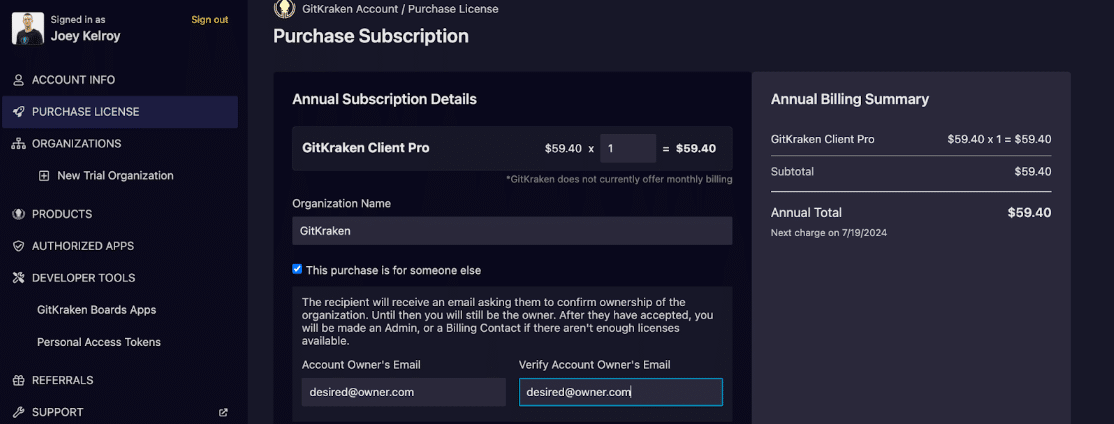Click the Authorized Apps shield icon

(x=18, y=246)
